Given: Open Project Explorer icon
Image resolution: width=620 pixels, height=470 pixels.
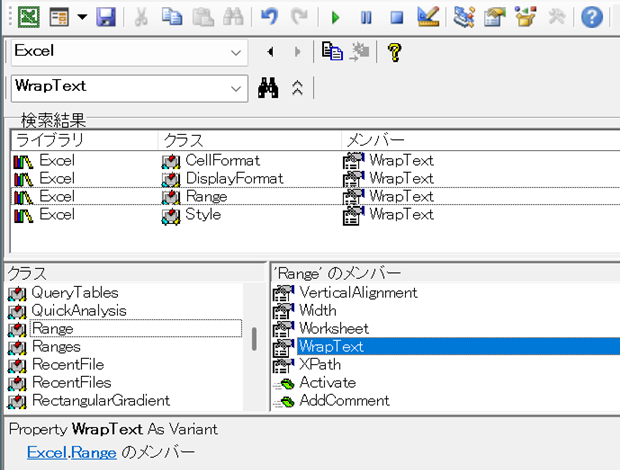Looking at the screenshot, I should tap(463, 17).
